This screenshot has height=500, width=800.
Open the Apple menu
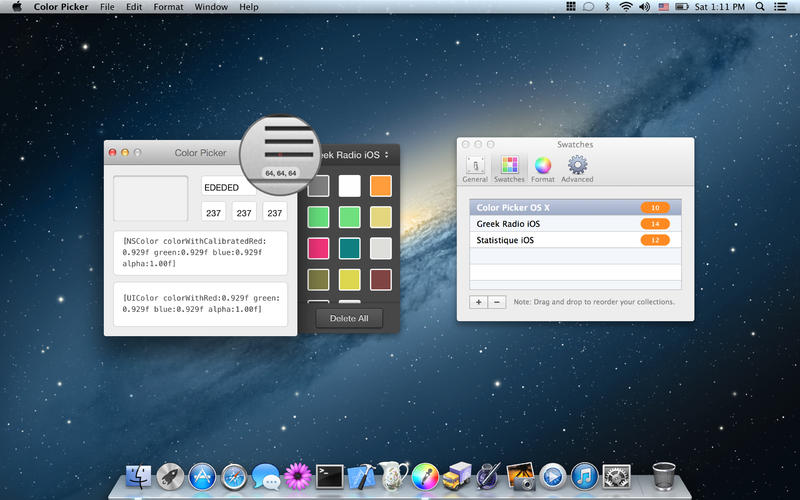(x=17, y=7)
